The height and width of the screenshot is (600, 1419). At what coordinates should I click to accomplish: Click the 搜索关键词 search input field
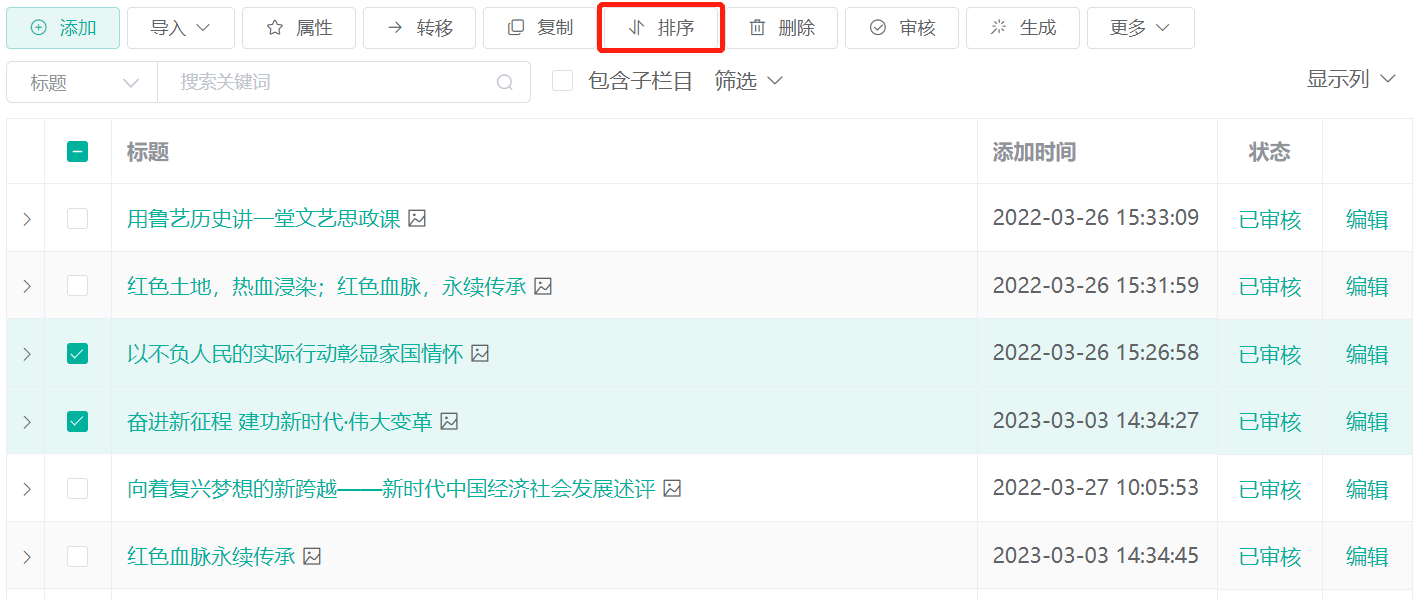click(330, 82)
